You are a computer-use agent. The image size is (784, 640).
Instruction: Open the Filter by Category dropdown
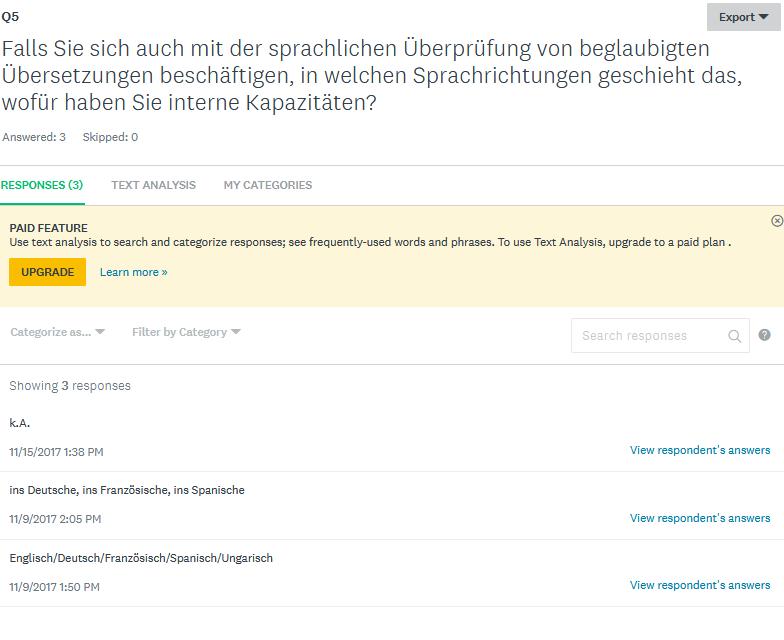(186, 332)
